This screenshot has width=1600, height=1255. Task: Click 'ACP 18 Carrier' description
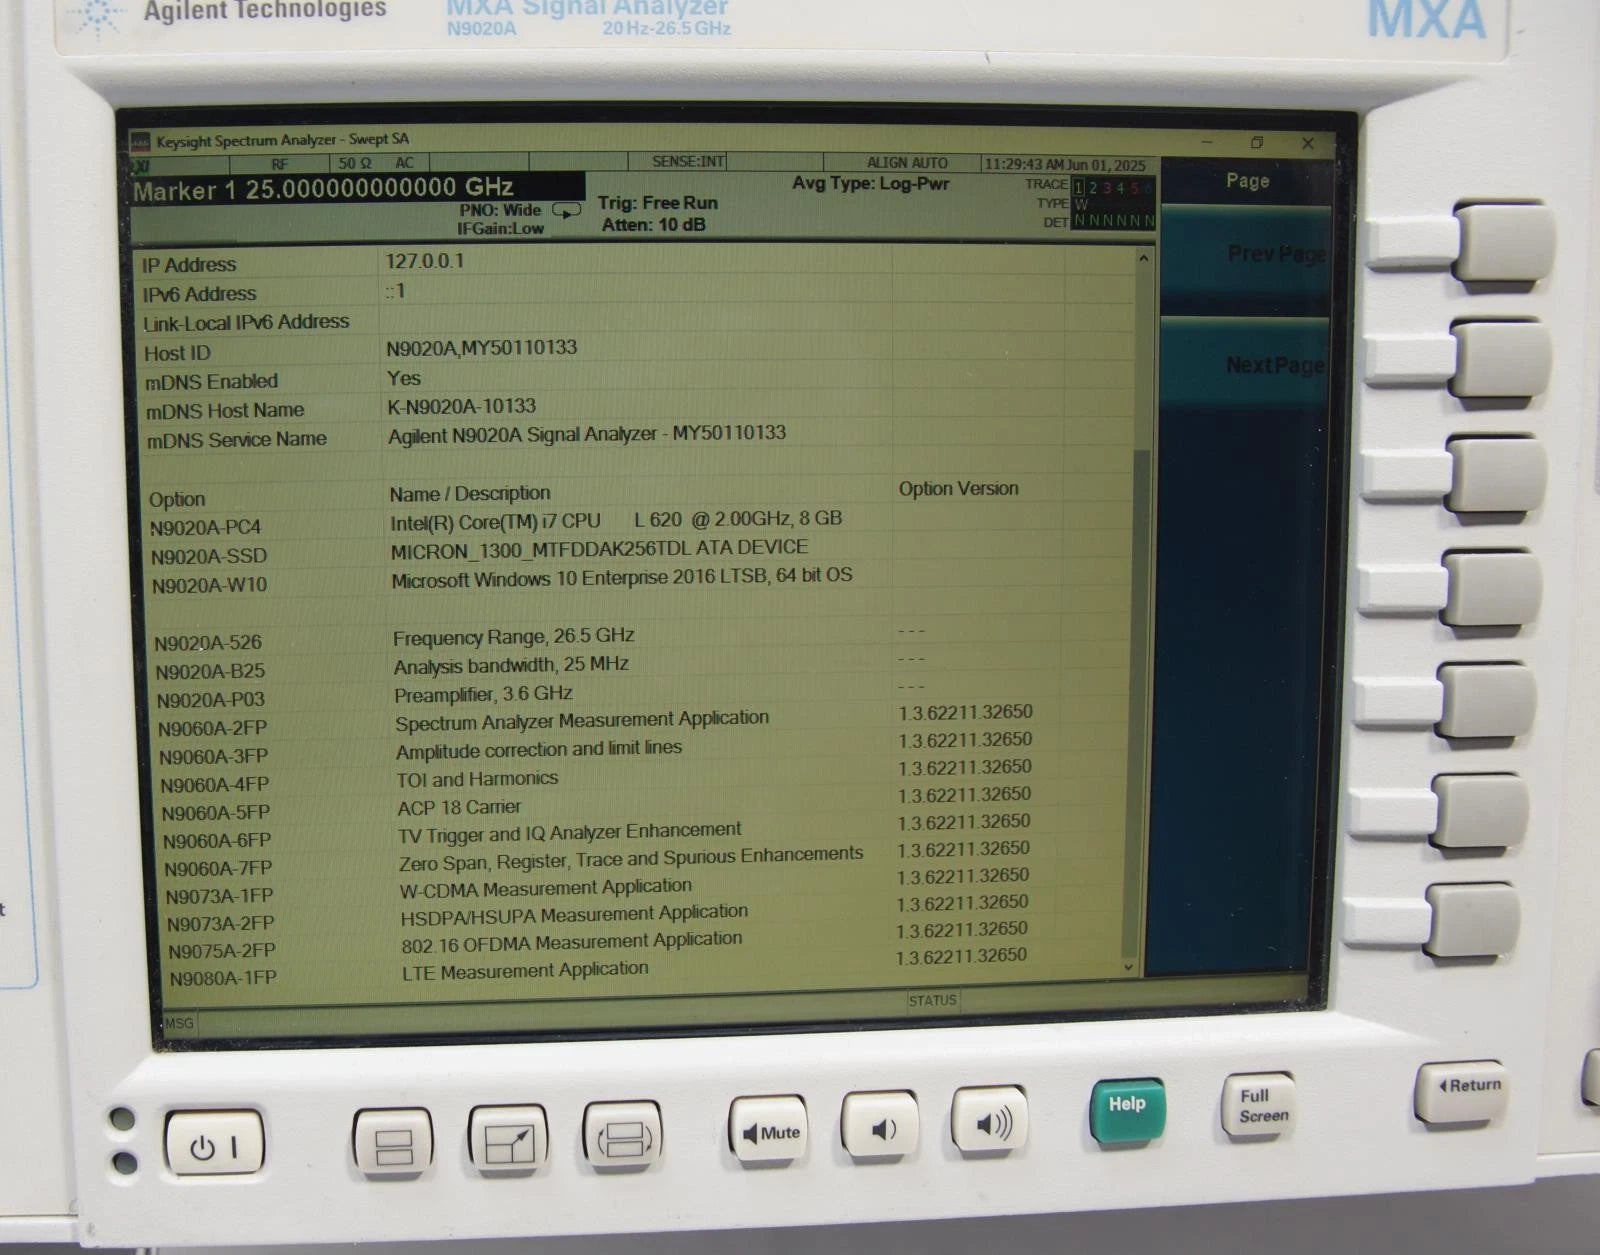point(459,808)
